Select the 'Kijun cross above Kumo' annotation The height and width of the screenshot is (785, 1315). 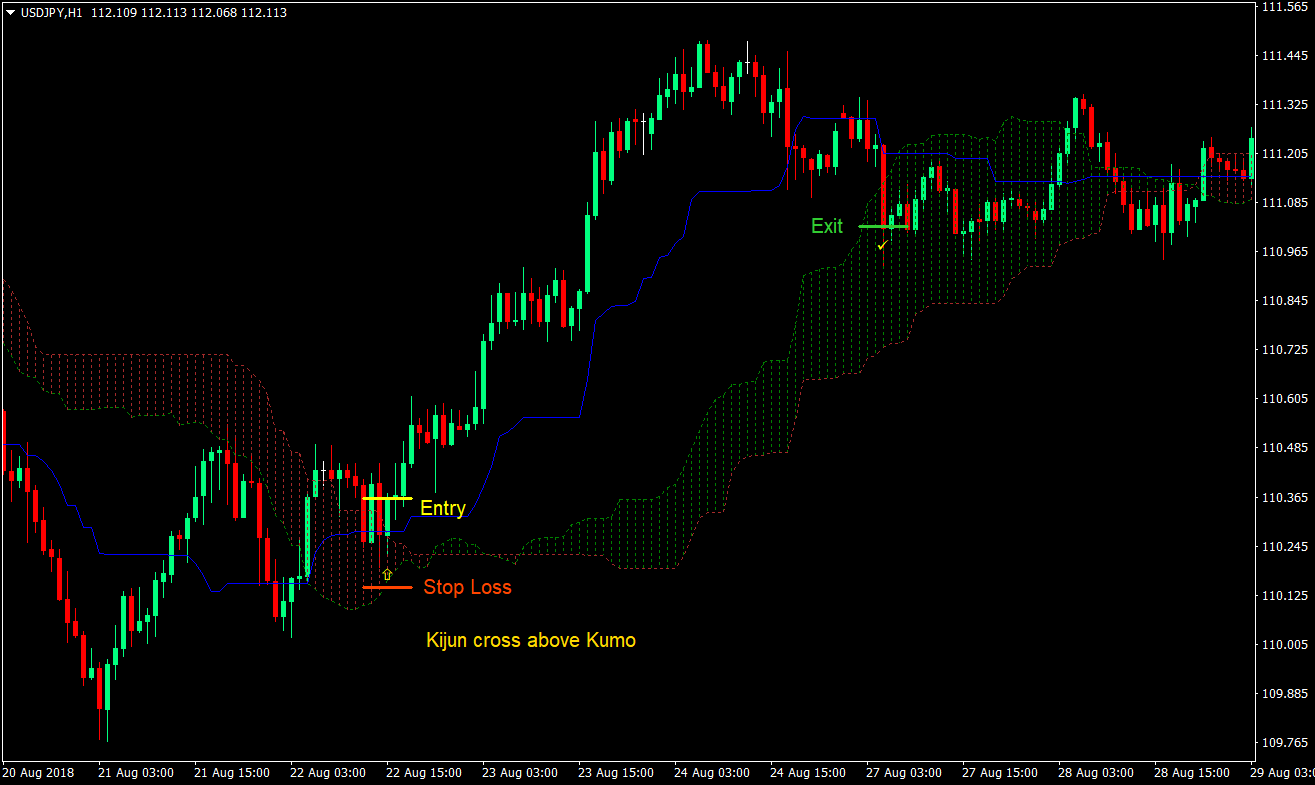(x=530, y=640)
